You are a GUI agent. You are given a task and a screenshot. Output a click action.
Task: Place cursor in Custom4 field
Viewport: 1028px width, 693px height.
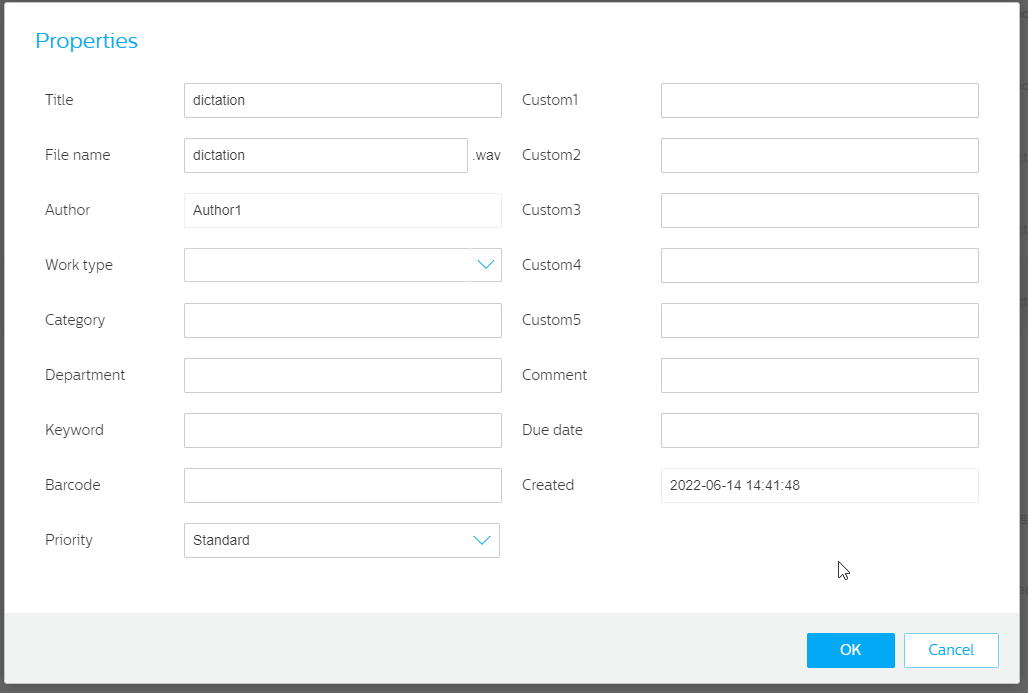pyautogui.click(x=820, y=266)
